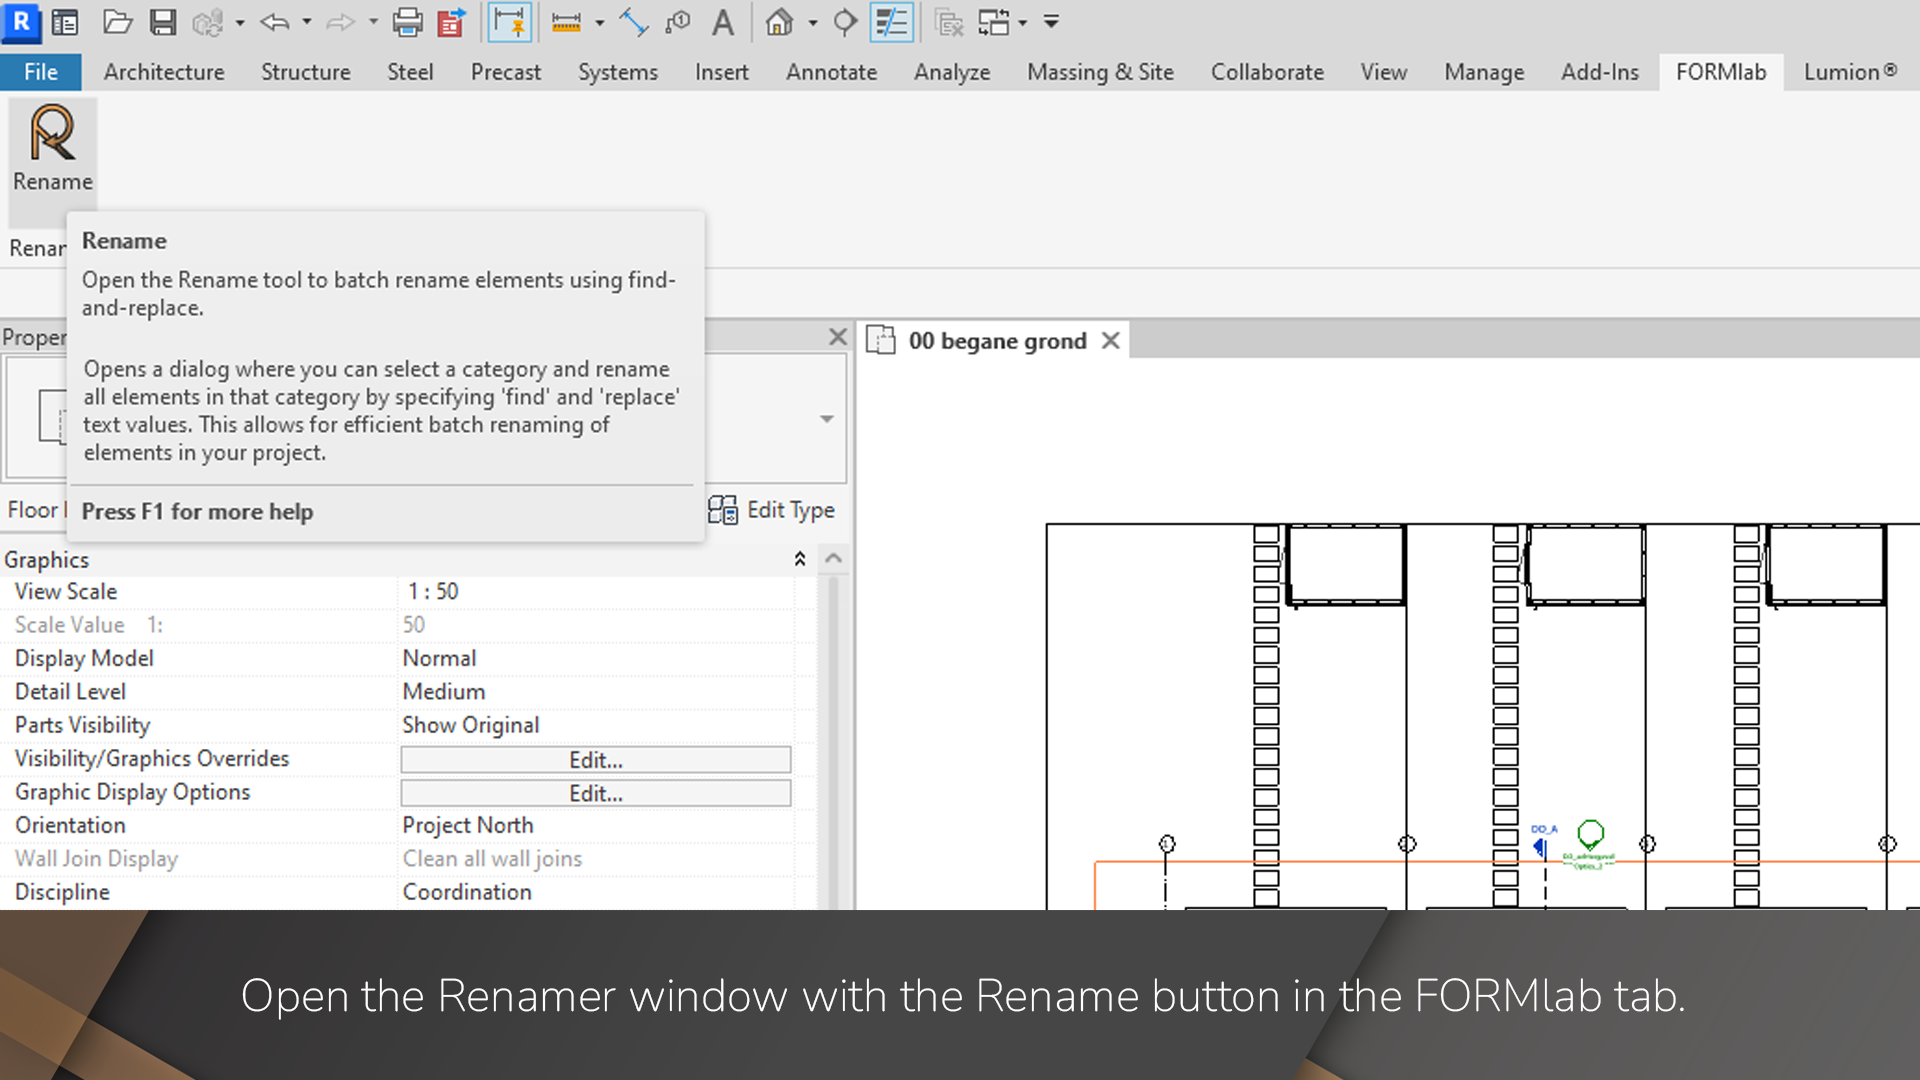The width and height of the screenshot is (1920, 1080).
Task: Click the Section tool icon in toolbar
Action: (x=845, y=22)
